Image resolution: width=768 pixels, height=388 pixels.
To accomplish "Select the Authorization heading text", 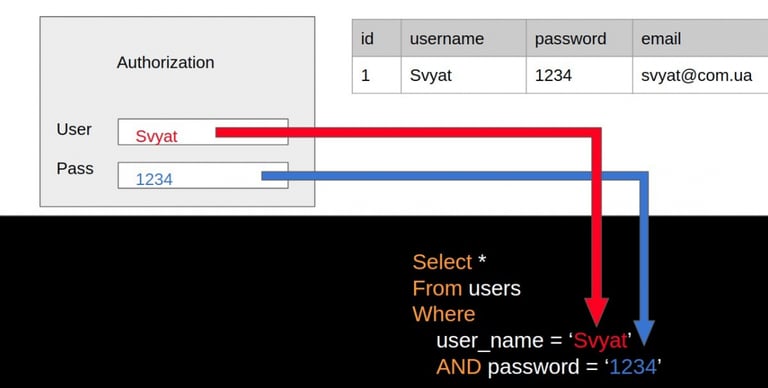I will (x=166, y=62).
